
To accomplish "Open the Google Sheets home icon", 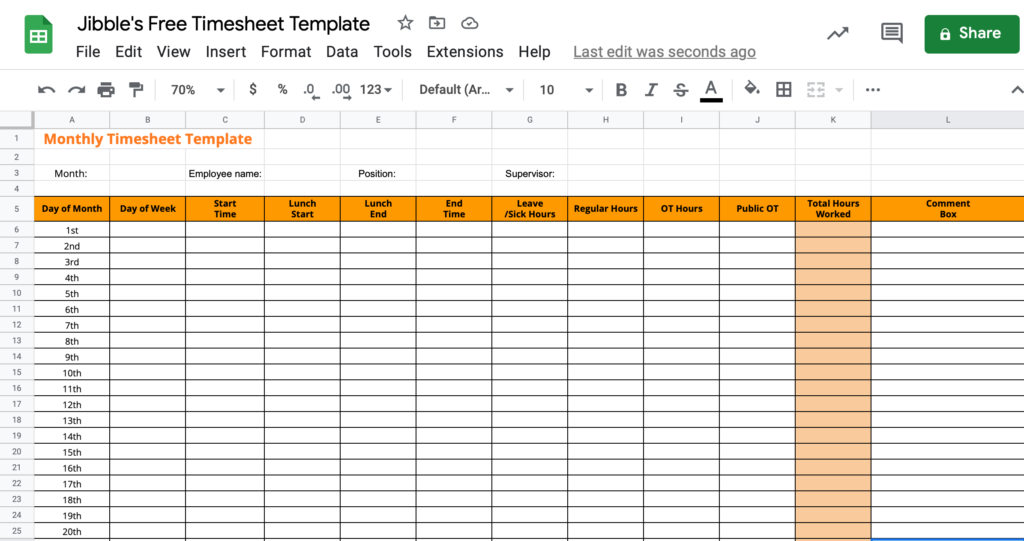I will click(x=39, y=34).
